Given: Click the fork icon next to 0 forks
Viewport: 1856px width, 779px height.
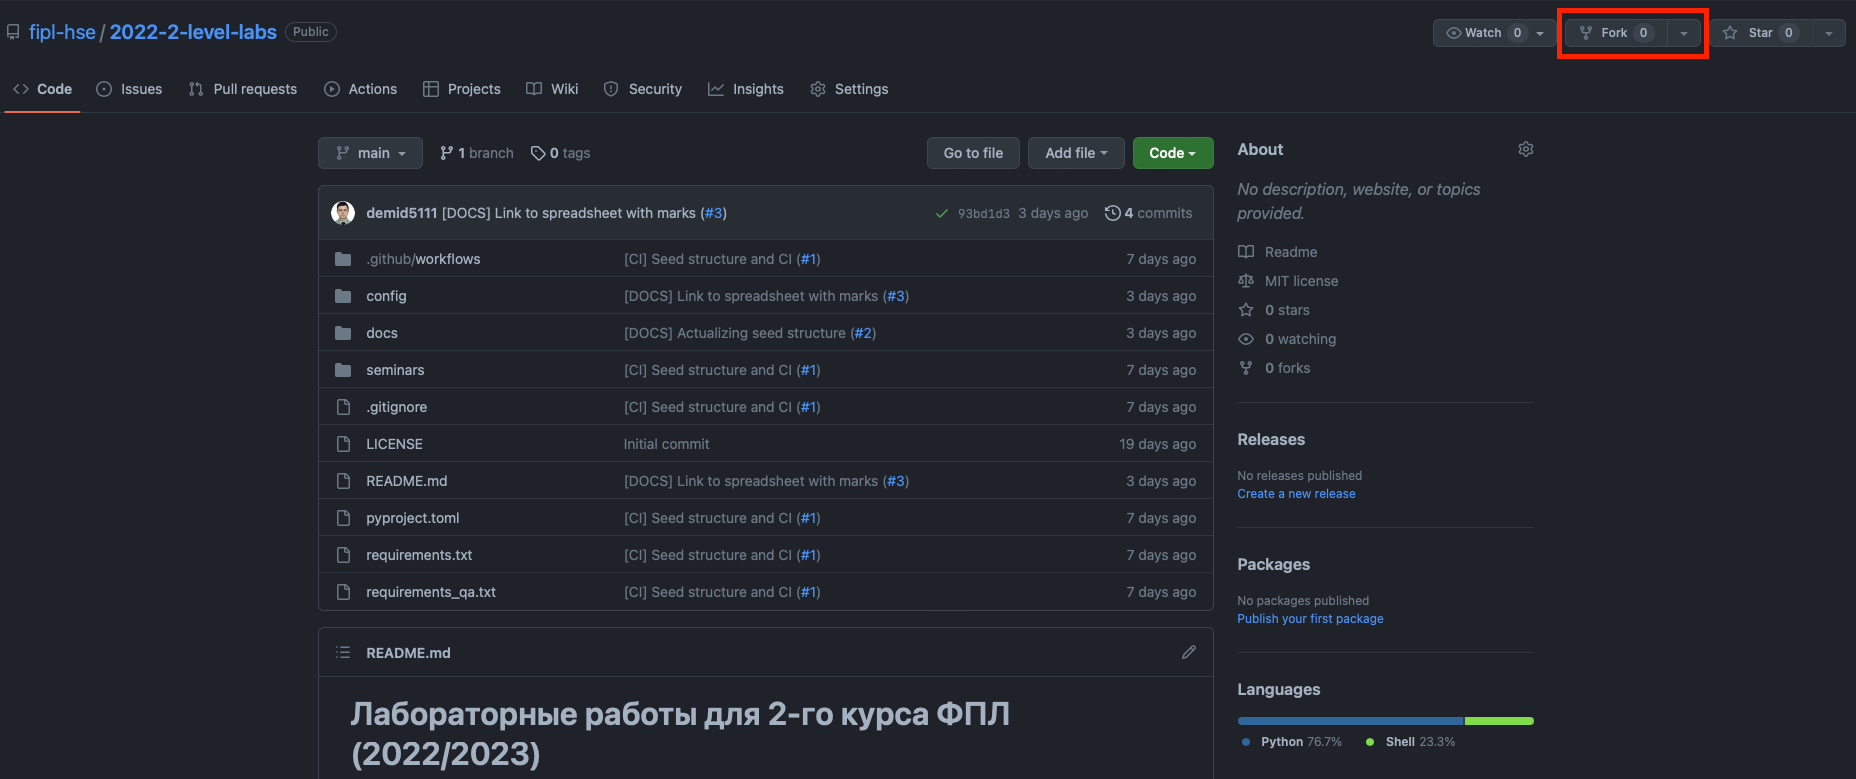Looking at the screenshot, I should 1246,368.
